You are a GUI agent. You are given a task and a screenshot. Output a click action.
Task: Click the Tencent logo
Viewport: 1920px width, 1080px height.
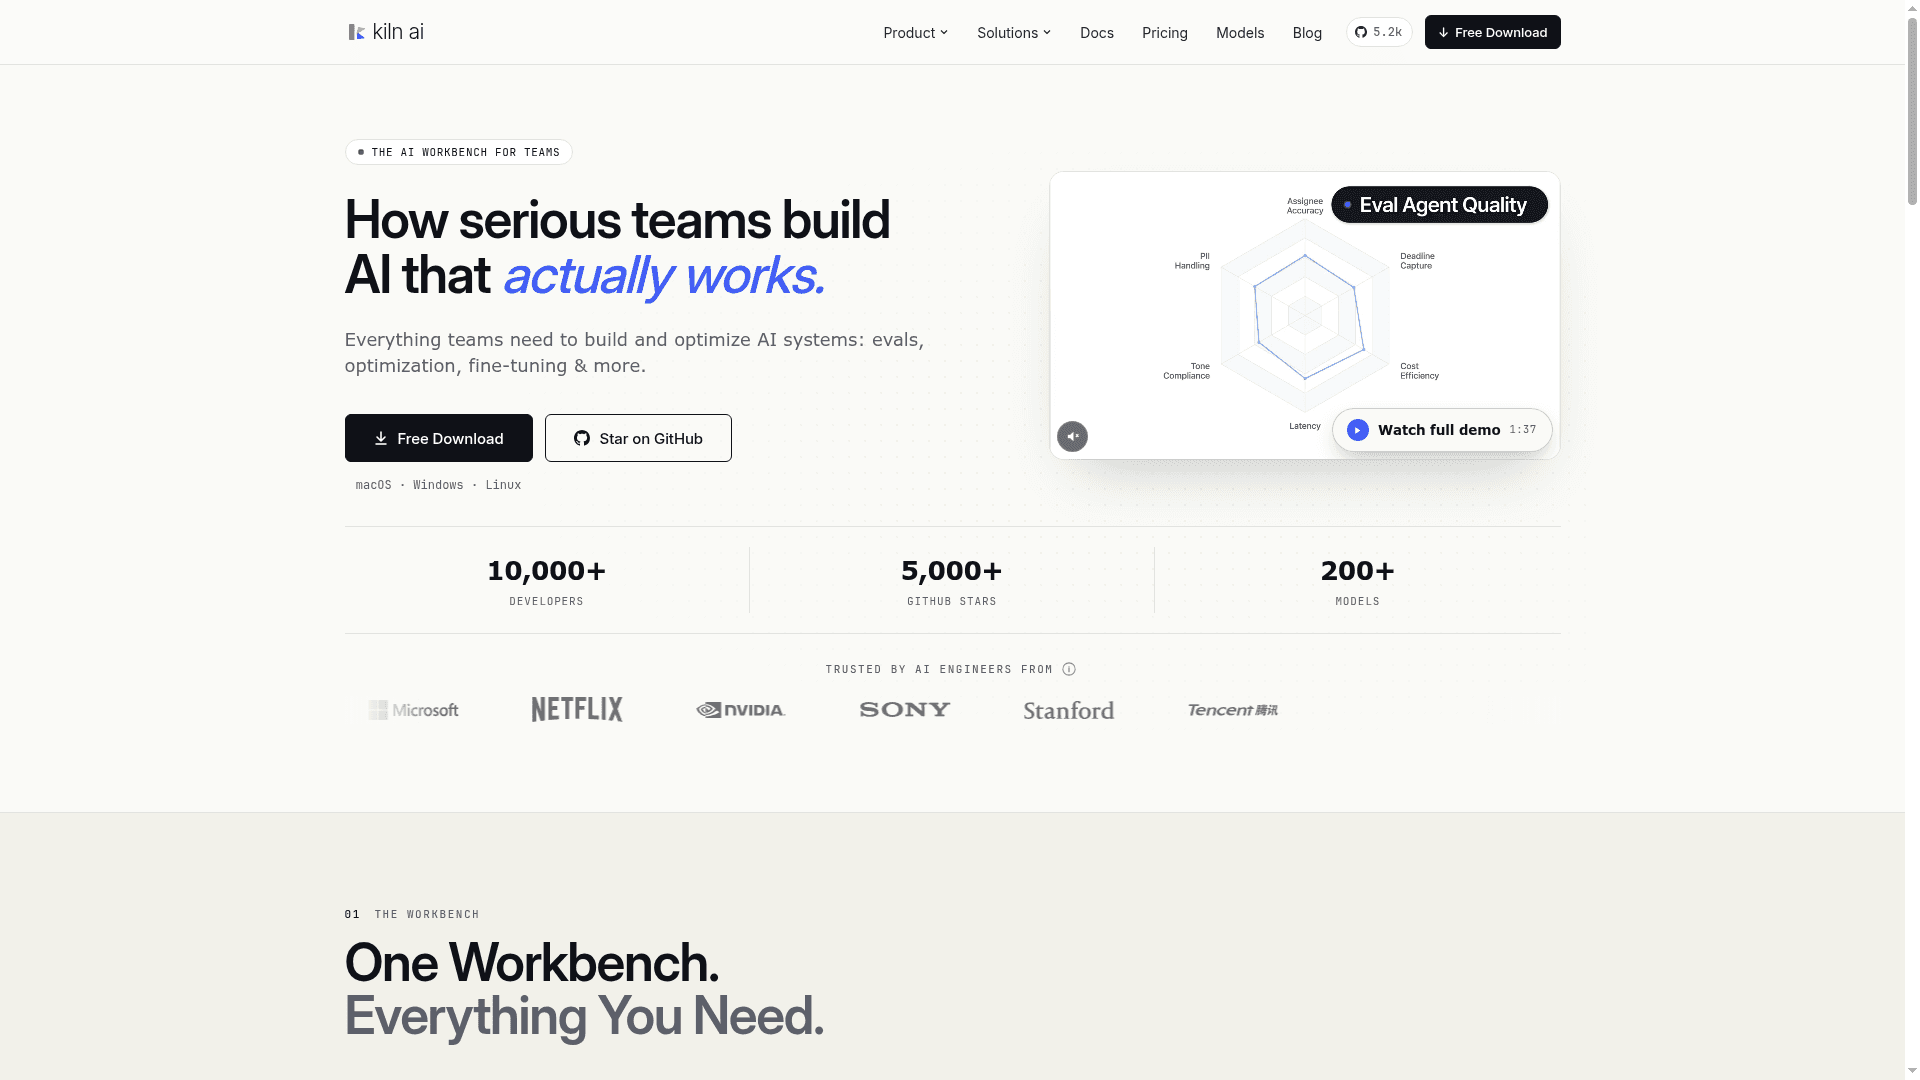1232,710
